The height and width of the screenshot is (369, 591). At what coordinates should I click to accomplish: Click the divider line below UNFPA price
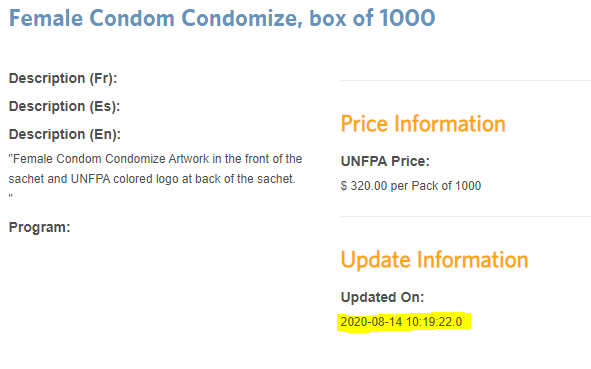(x=466, y=217)
